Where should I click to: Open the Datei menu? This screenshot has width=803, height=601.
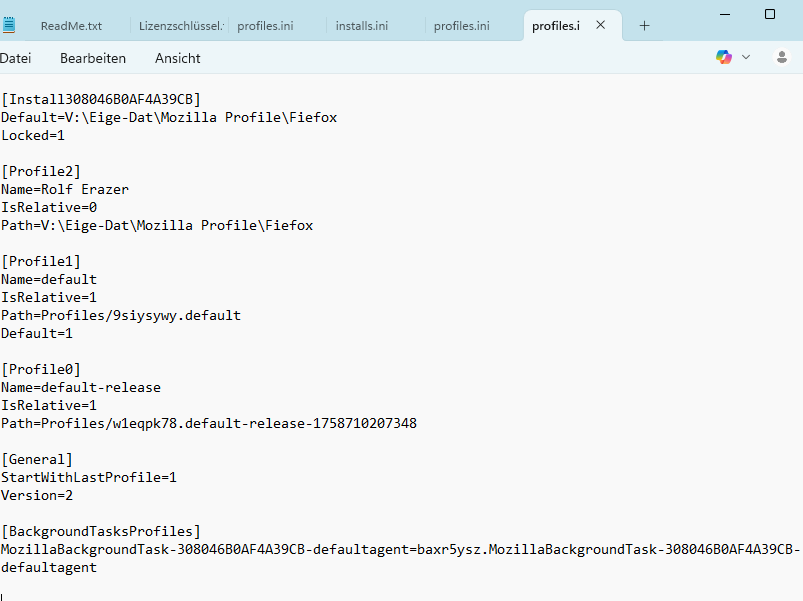pyautogui.click(x=16, y=58)
